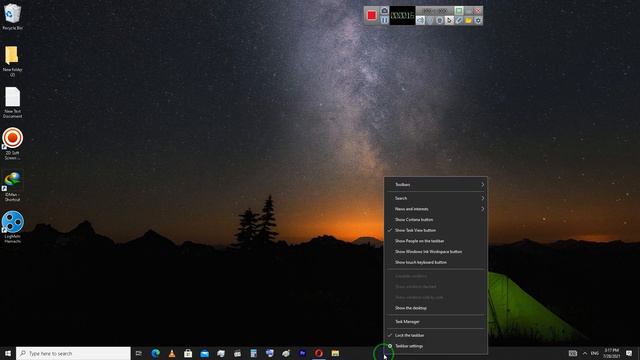This screenshot has width=640, height=360.
Task: Click the red screen recorder taskbar icon
Action: (x=319, y=353)
